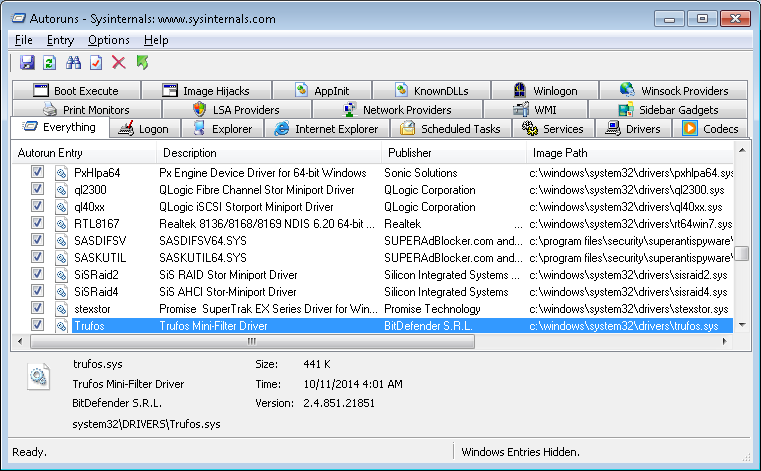Screen dimensions: 761x471
Task: Open the Sidebar Gadgets tab
Action: (x=668, y=110)
